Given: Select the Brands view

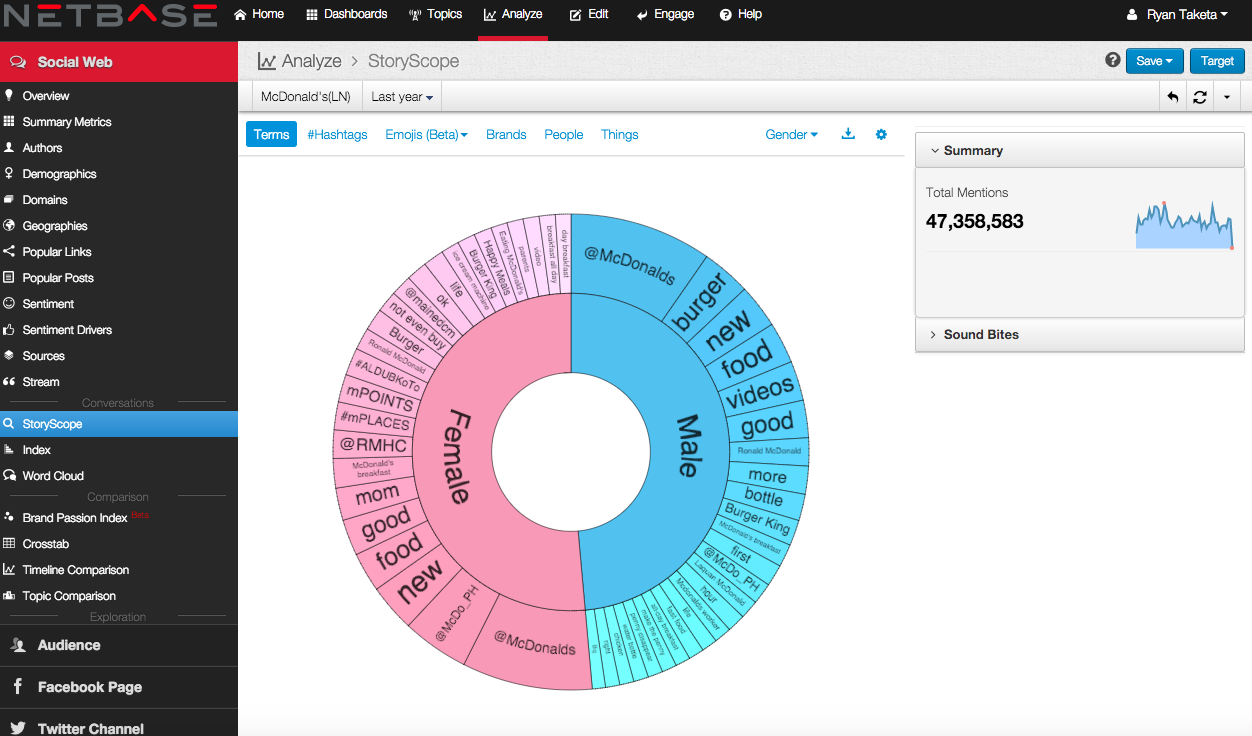Looking at the screenshot, I should click(x=506, y=134).
